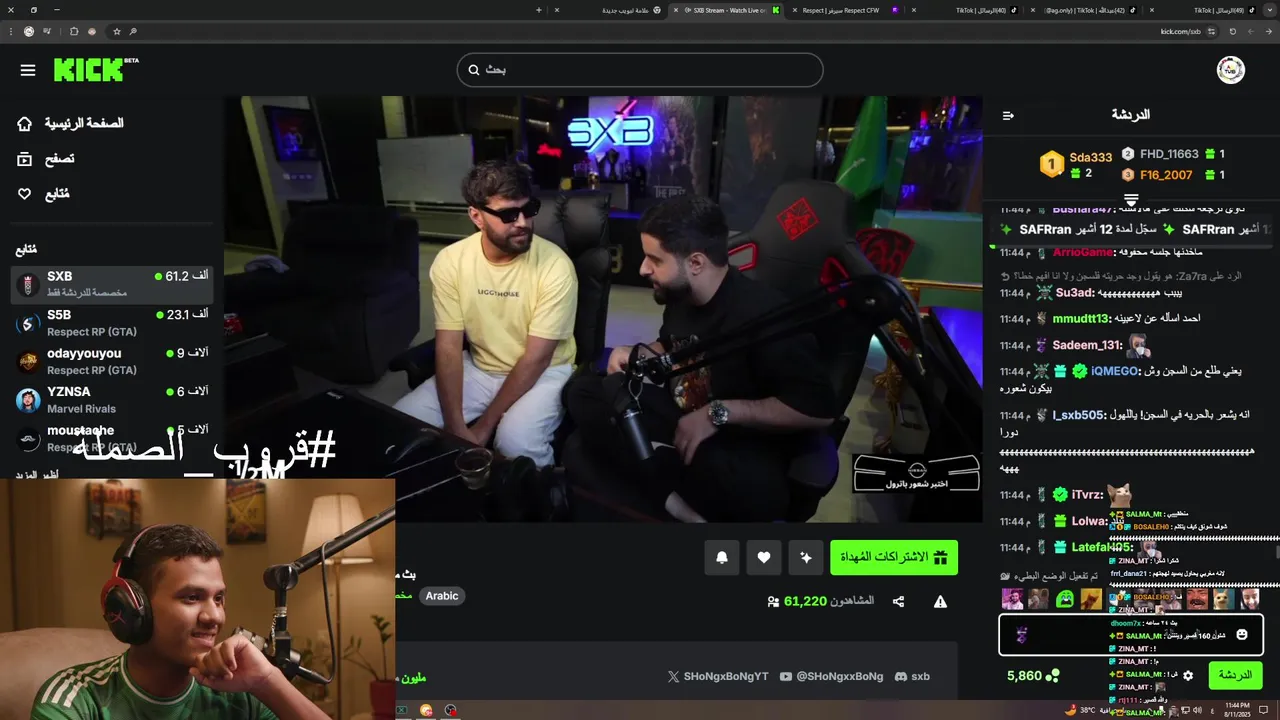Open a new browser tab with plus

pyautogui.click(x=539, y=10)
